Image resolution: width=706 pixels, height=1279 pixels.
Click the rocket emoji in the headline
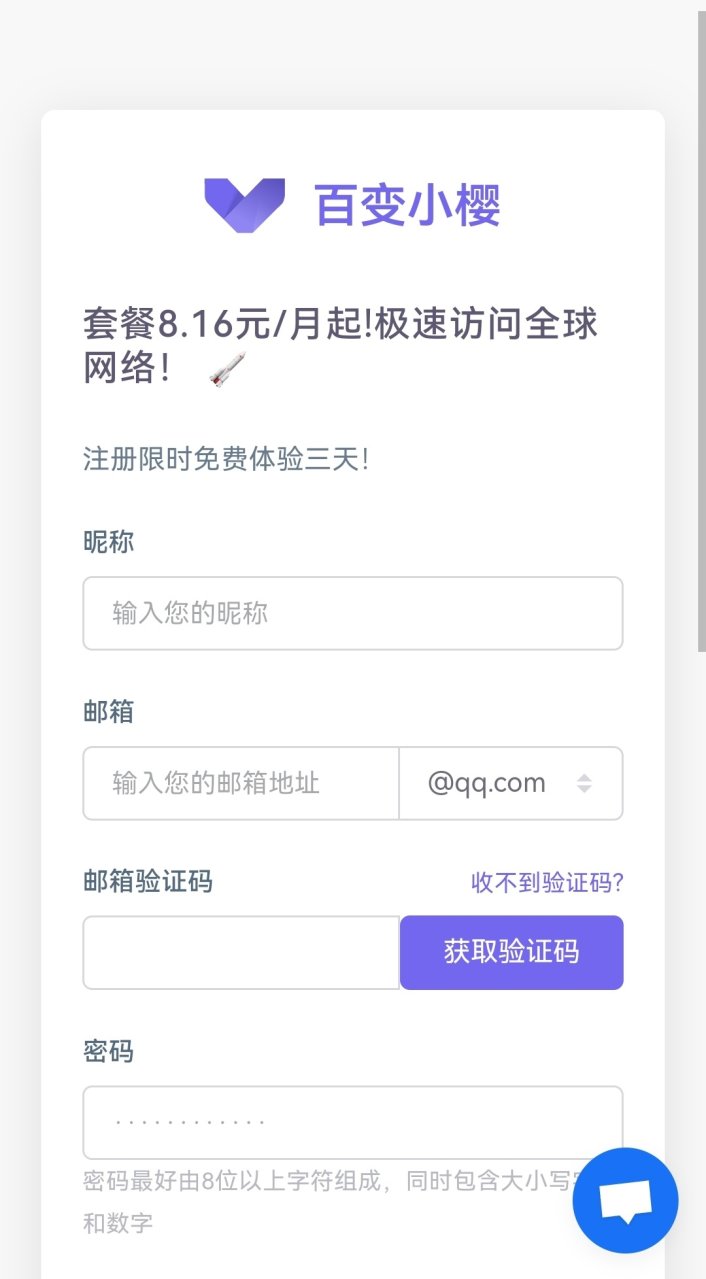[x=226, y=371]
